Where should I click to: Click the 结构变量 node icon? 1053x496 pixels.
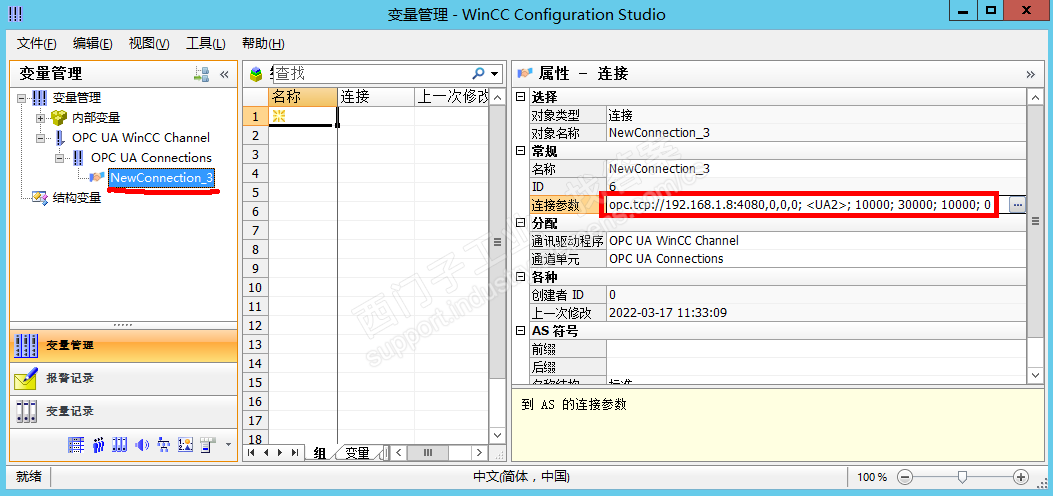(40, 198)
